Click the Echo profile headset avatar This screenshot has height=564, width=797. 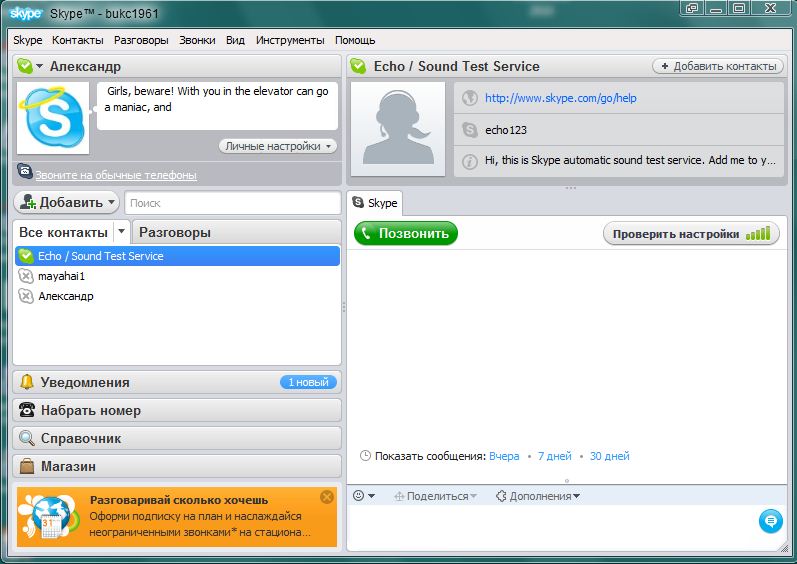pos(398,130)
